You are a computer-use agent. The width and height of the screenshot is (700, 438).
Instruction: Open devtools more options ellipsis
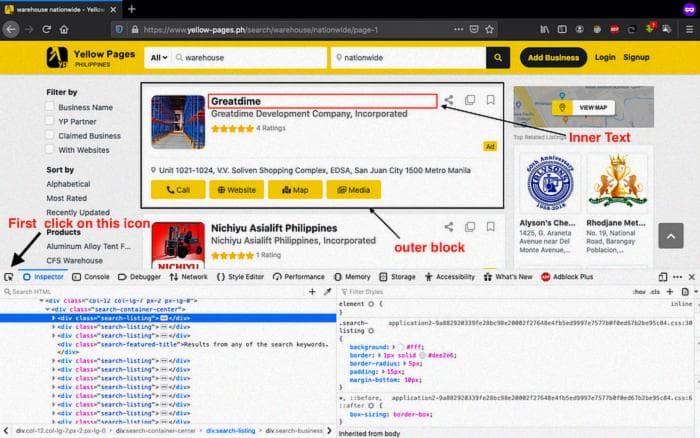[677, 277]
